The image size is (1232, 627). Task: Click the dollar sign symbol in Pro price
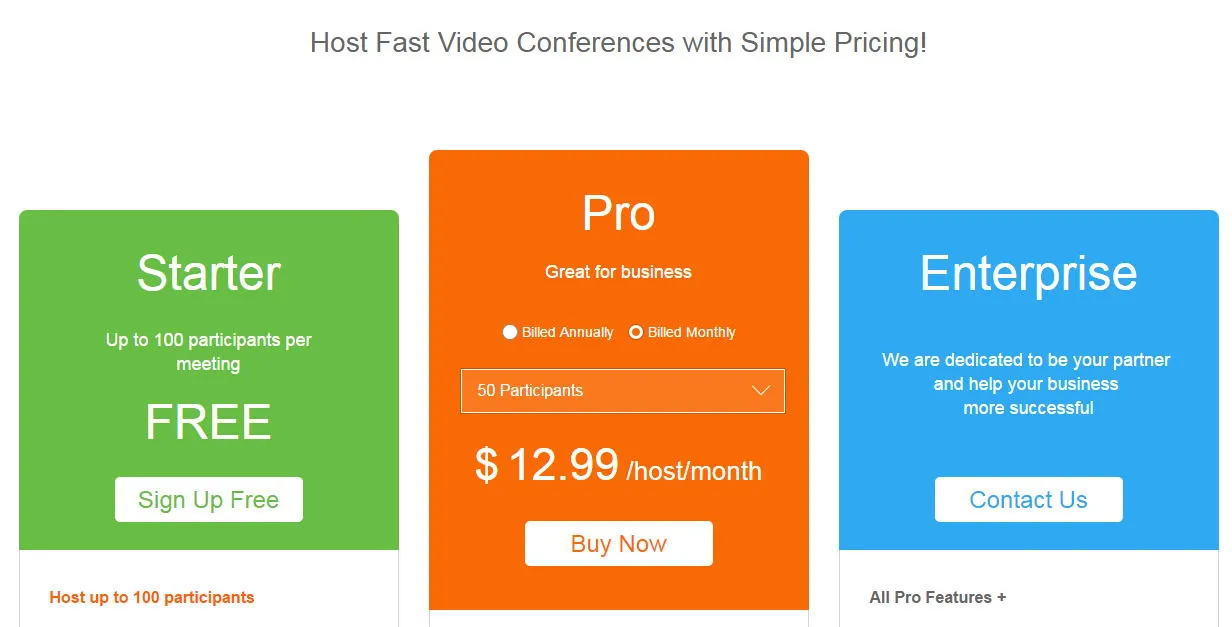pyautogui.click(x=486, y=465)
